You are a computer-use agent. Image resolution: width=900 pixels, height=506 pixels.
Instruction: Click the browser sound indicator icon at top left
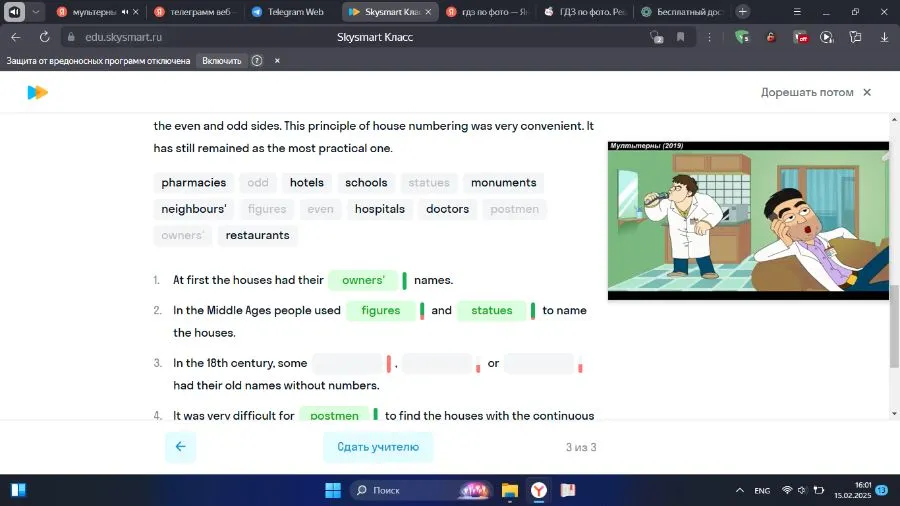pyautogui.click(x=14, y=11)
